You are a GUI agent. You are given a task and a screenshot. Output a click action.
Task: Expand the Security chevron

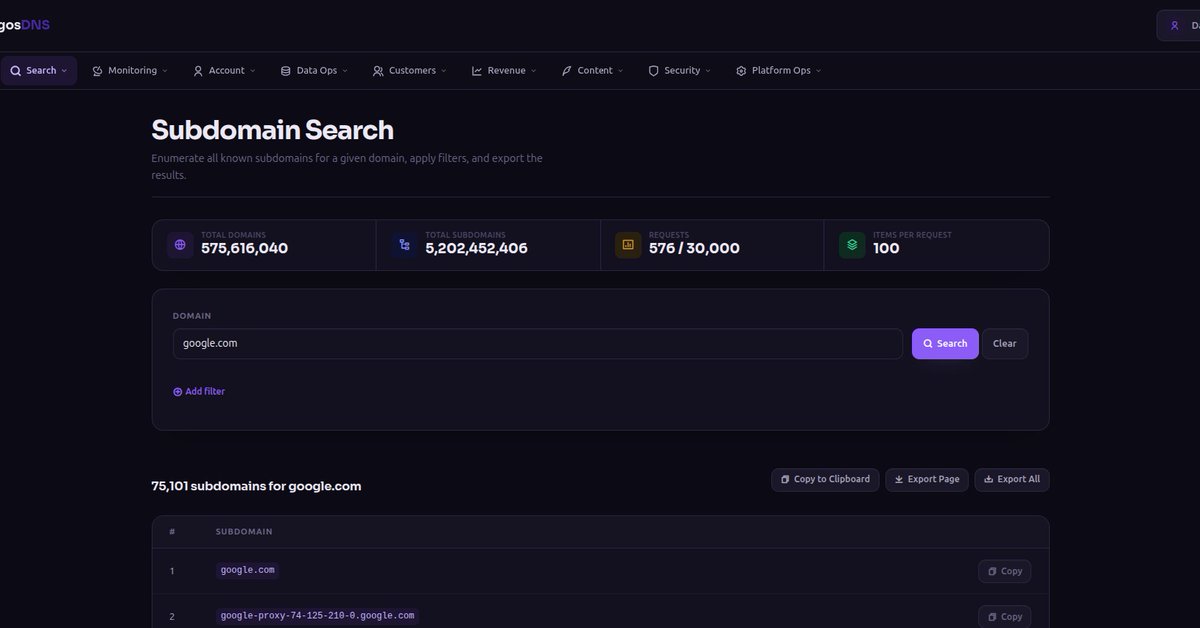click(709, 71)
